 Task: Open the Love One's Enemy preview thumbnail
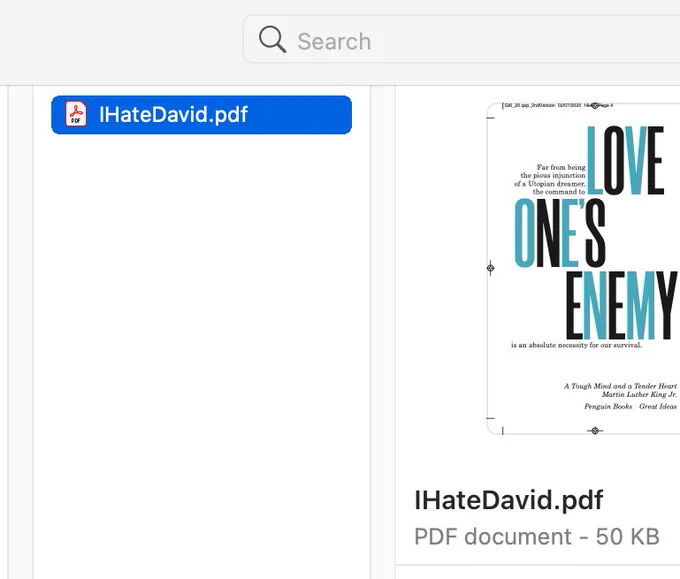coord(583,268)
